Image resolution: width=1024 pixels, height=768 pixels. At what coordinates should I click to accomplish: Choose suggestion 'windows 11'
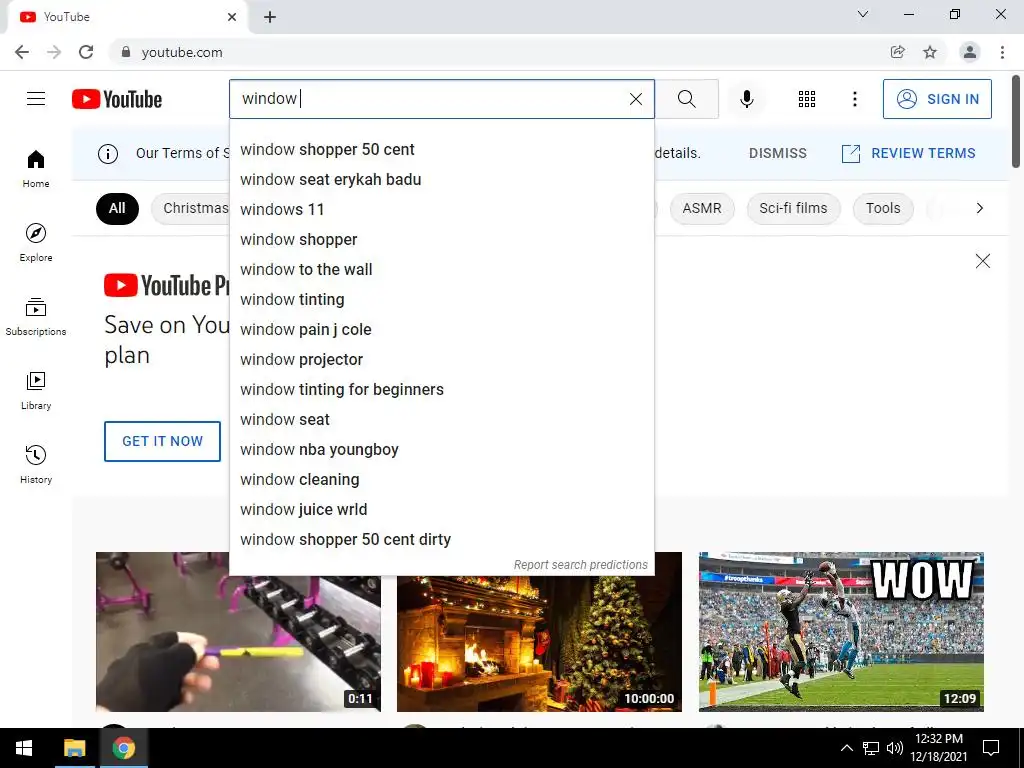pyautogui.click(x=442, y=210)
